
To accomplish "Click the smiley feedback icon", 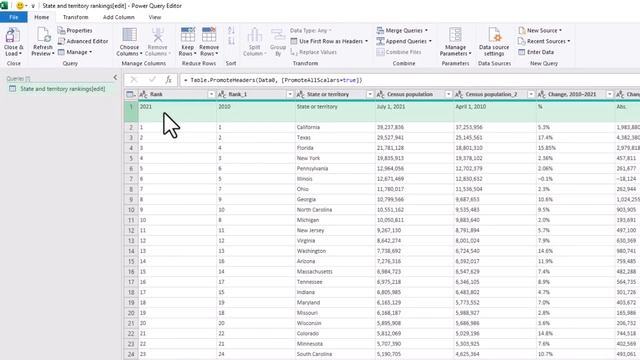I will (x=19, y=6).
